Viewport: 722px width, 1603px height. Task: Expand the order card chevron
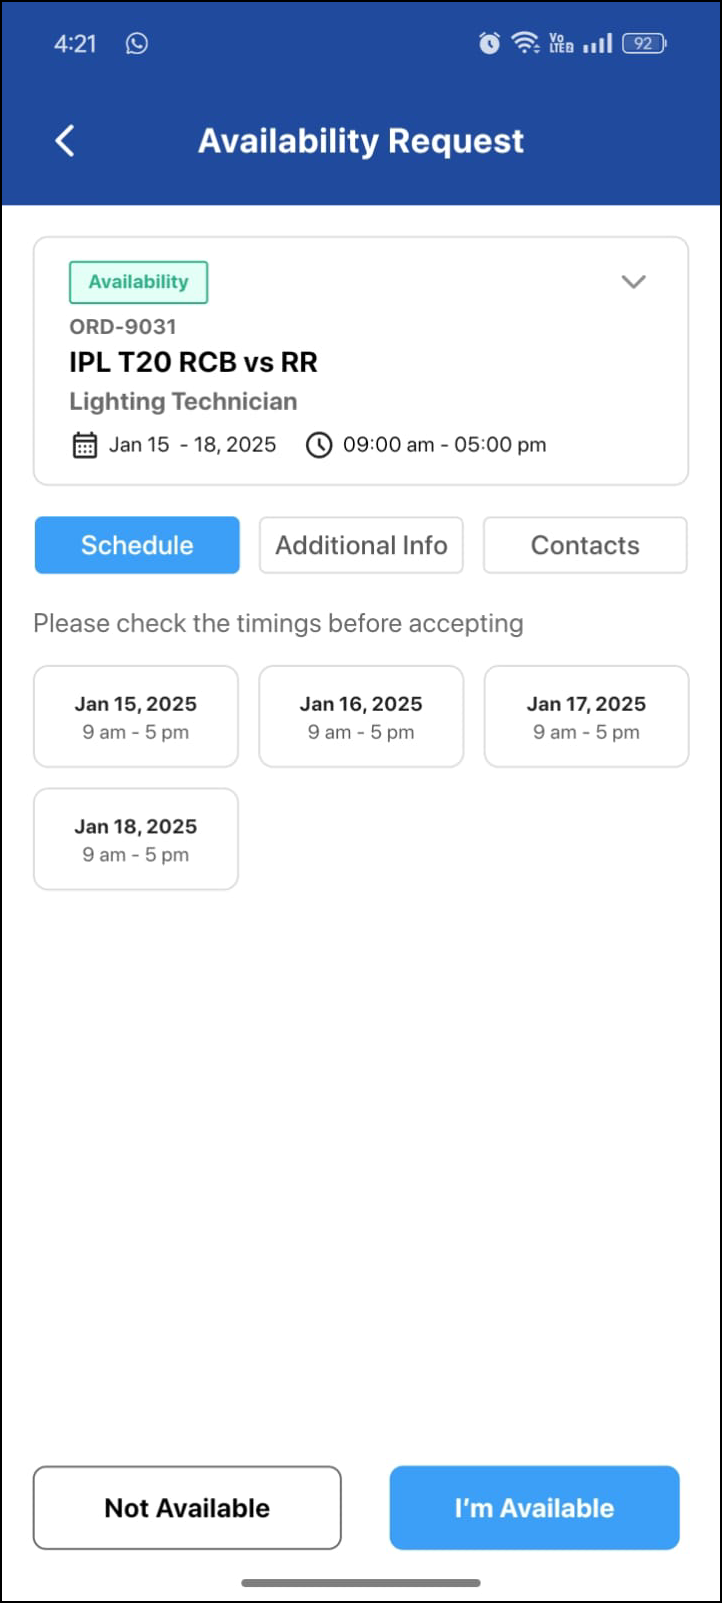pos(633,282)
